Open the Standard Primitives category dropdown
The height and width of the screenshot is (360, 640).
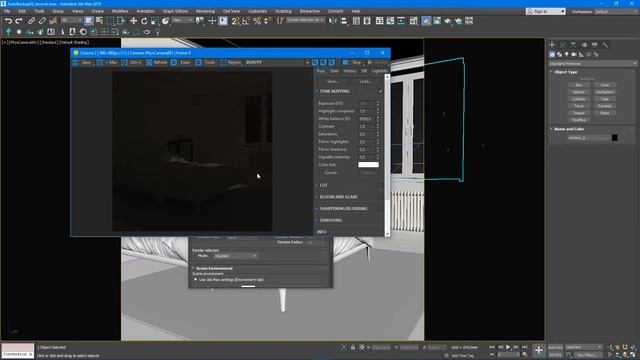[592, 64]
